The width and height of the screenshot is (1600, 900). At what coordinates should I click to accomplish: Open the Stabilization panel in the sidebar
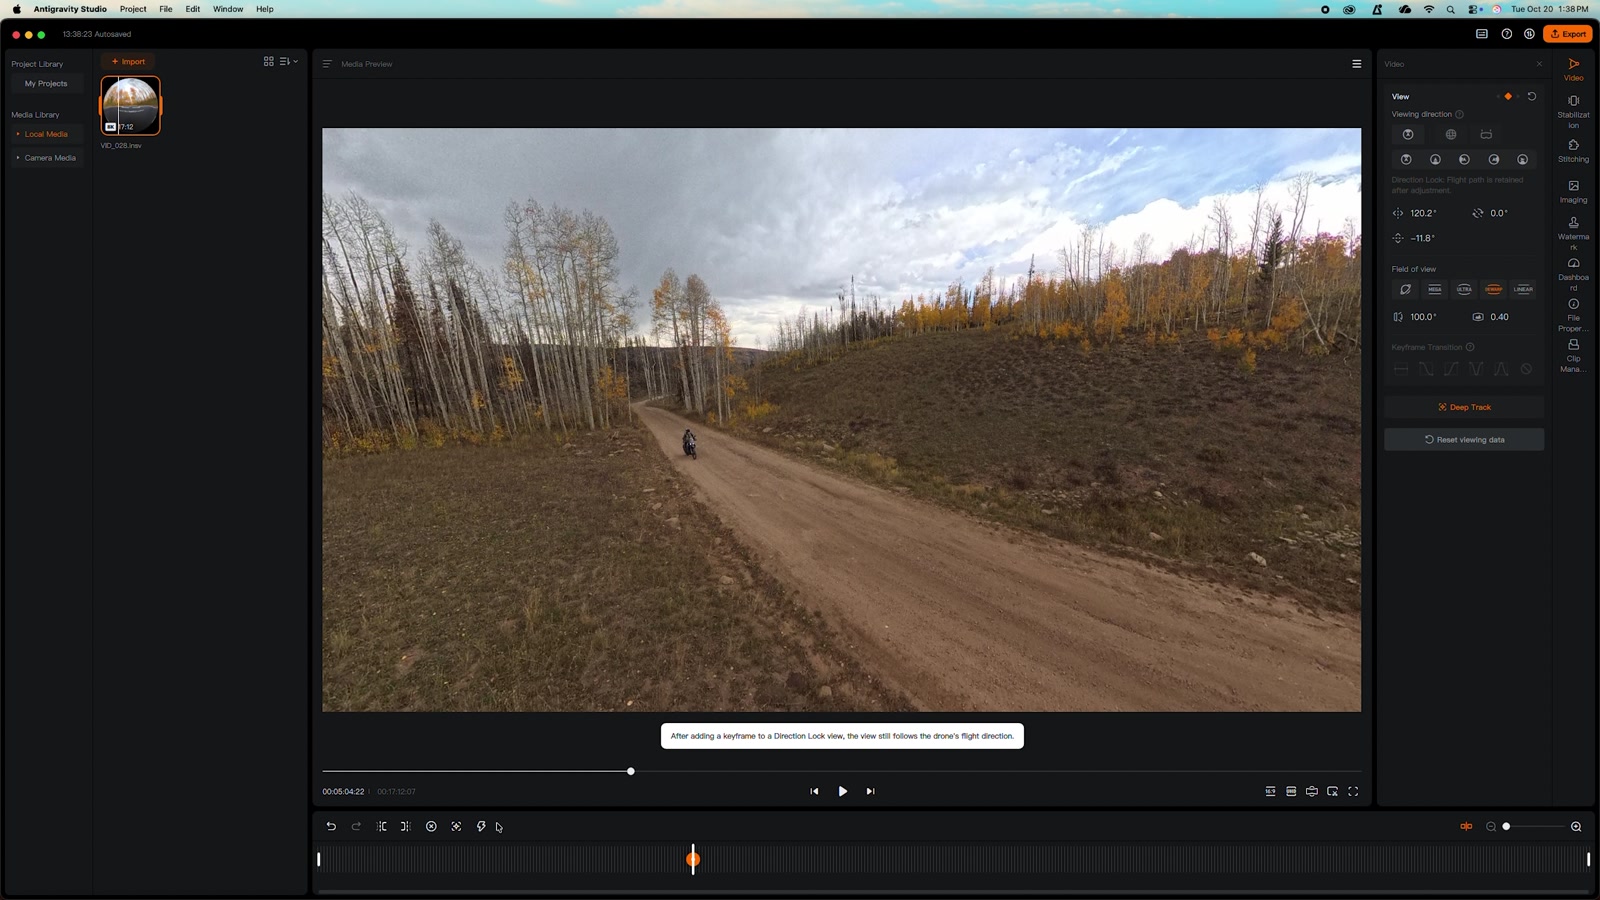point(1573,111)
